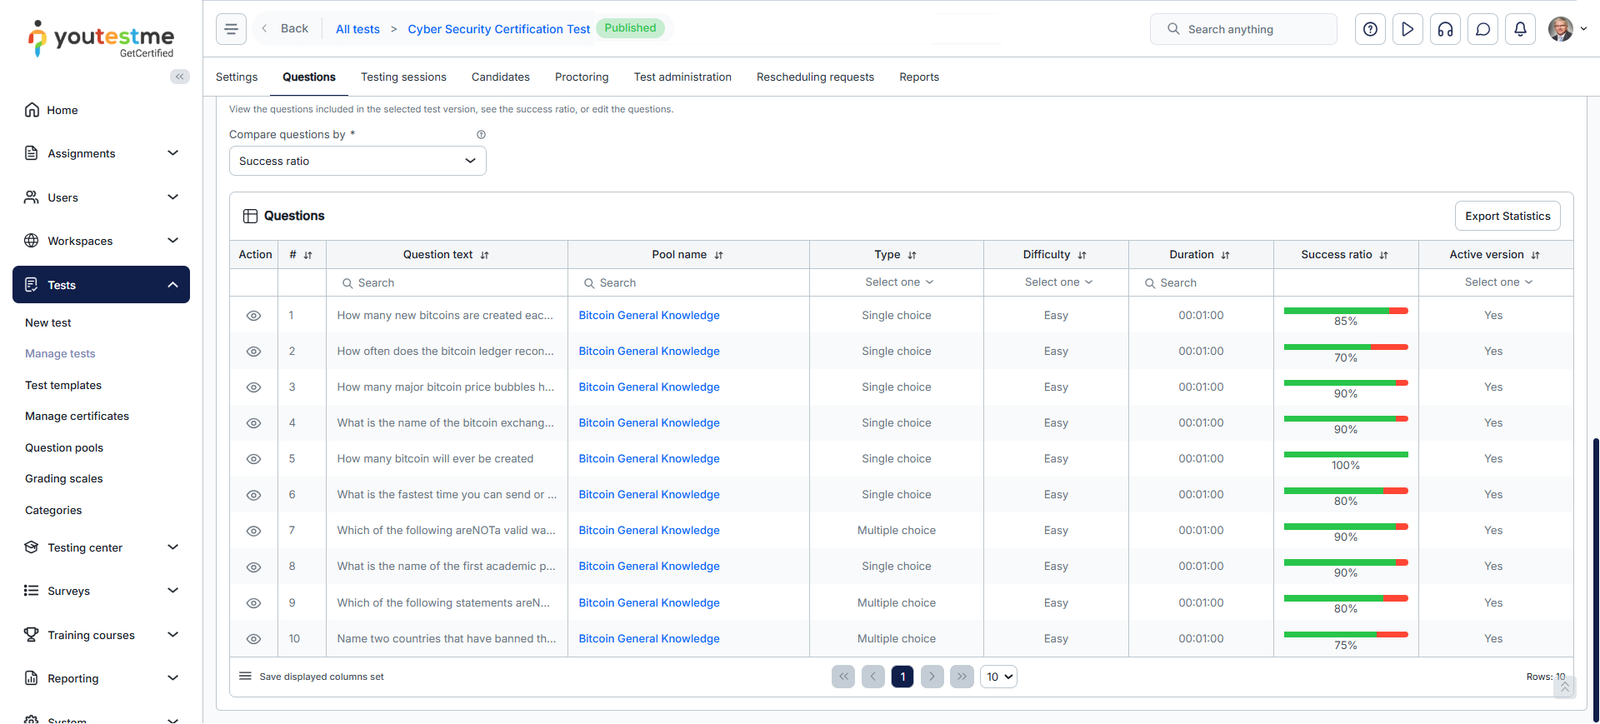1600x724 pixels.
Task: View question 10 using its eye icon
Action: (x=254, y=639)
